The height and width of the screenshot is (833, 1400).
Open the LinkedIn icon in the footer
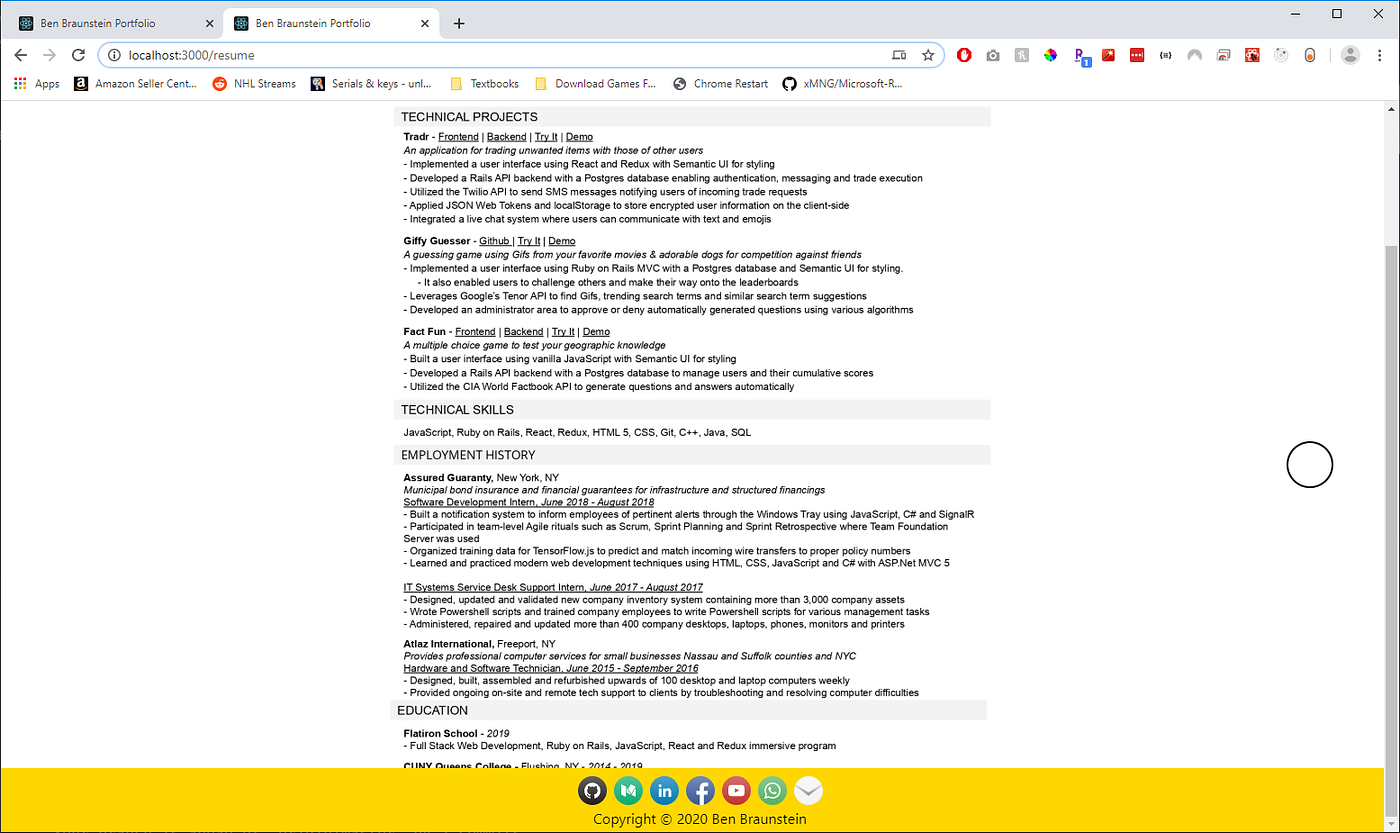(x=664, y=790)
